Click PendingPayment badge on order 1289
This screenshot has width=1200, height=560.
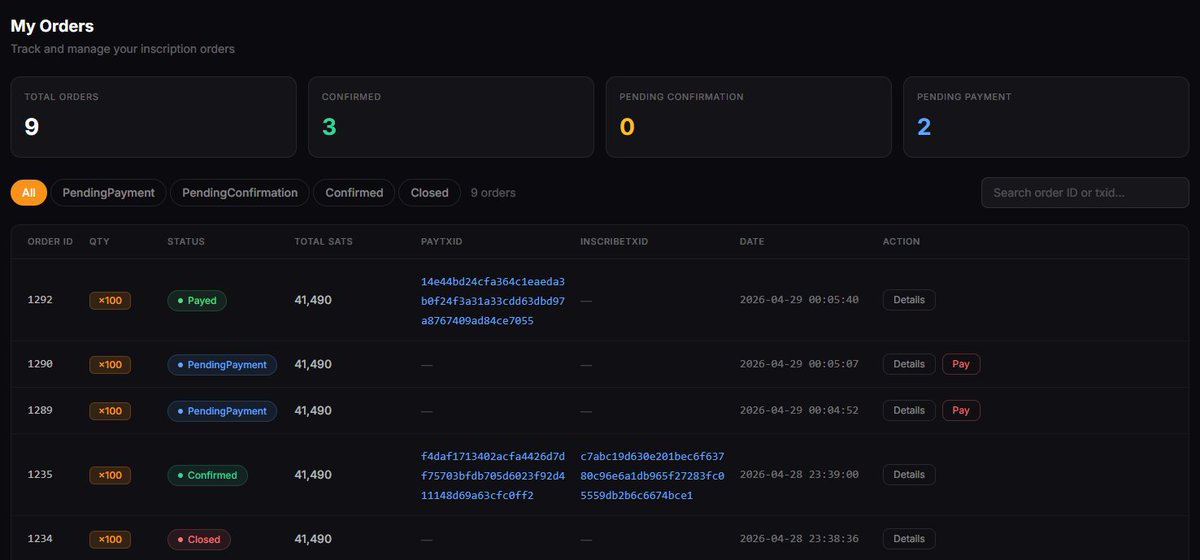coord(222,410)
